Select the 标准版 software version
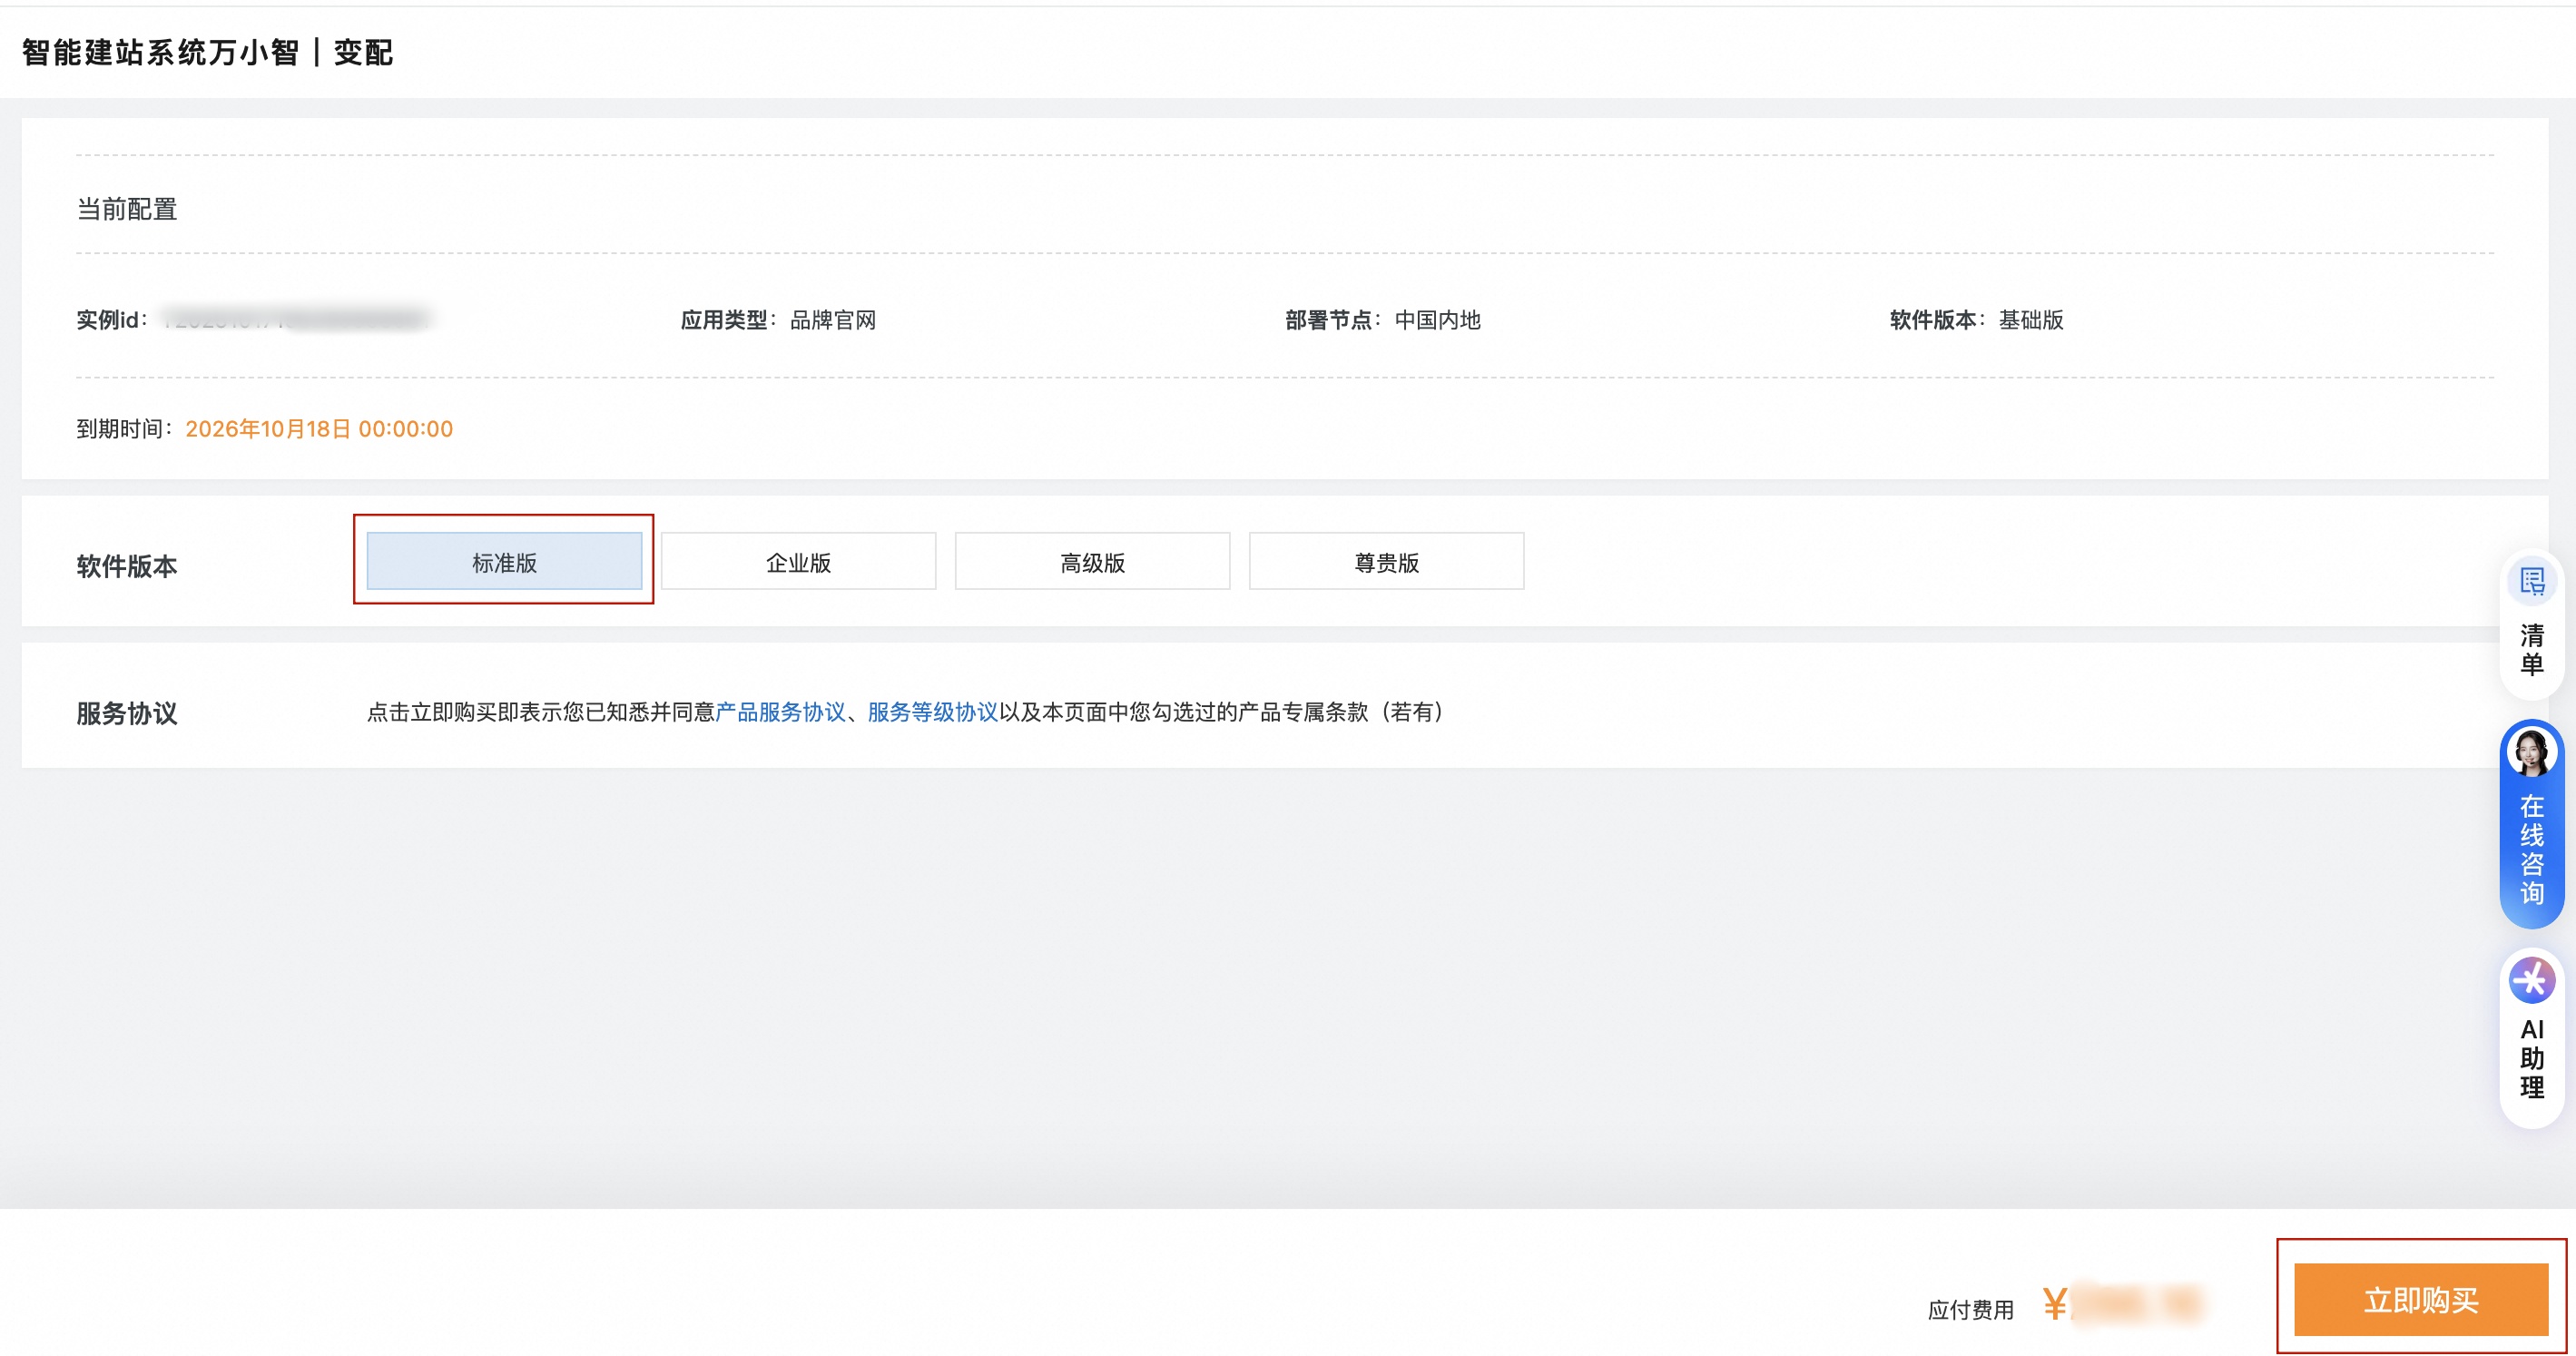This screenshot has width=2576, height=1356. (504, 562)
